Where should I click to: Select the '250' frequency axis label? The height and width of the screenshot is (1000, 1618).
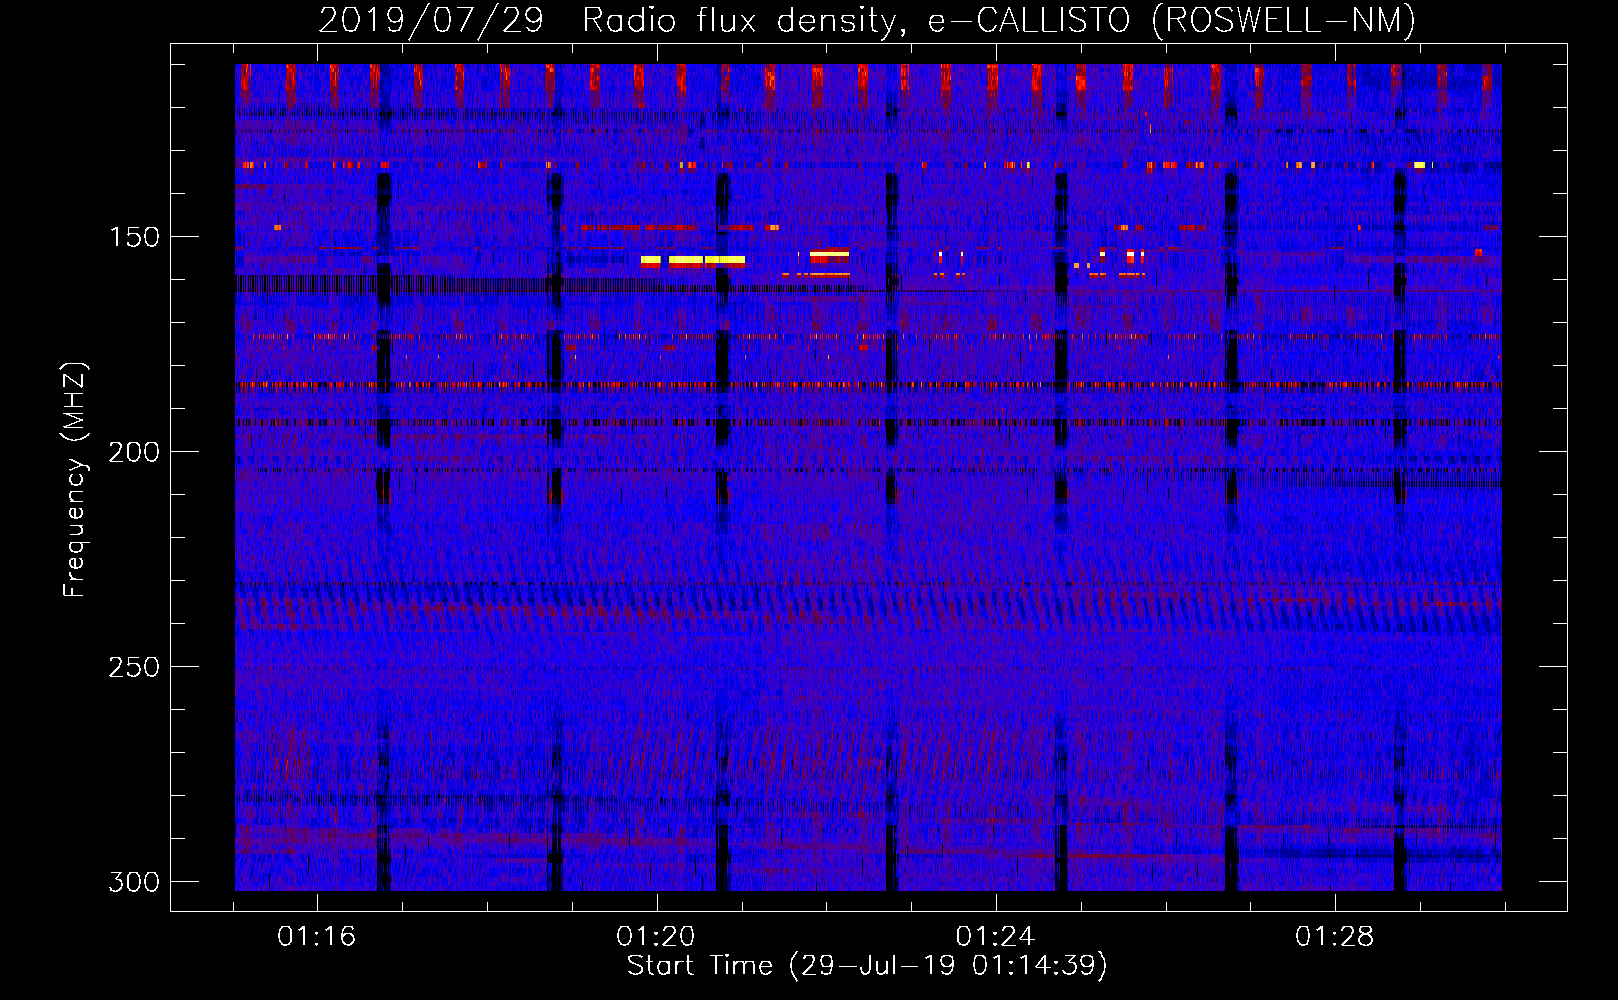[x=134, y=667]
